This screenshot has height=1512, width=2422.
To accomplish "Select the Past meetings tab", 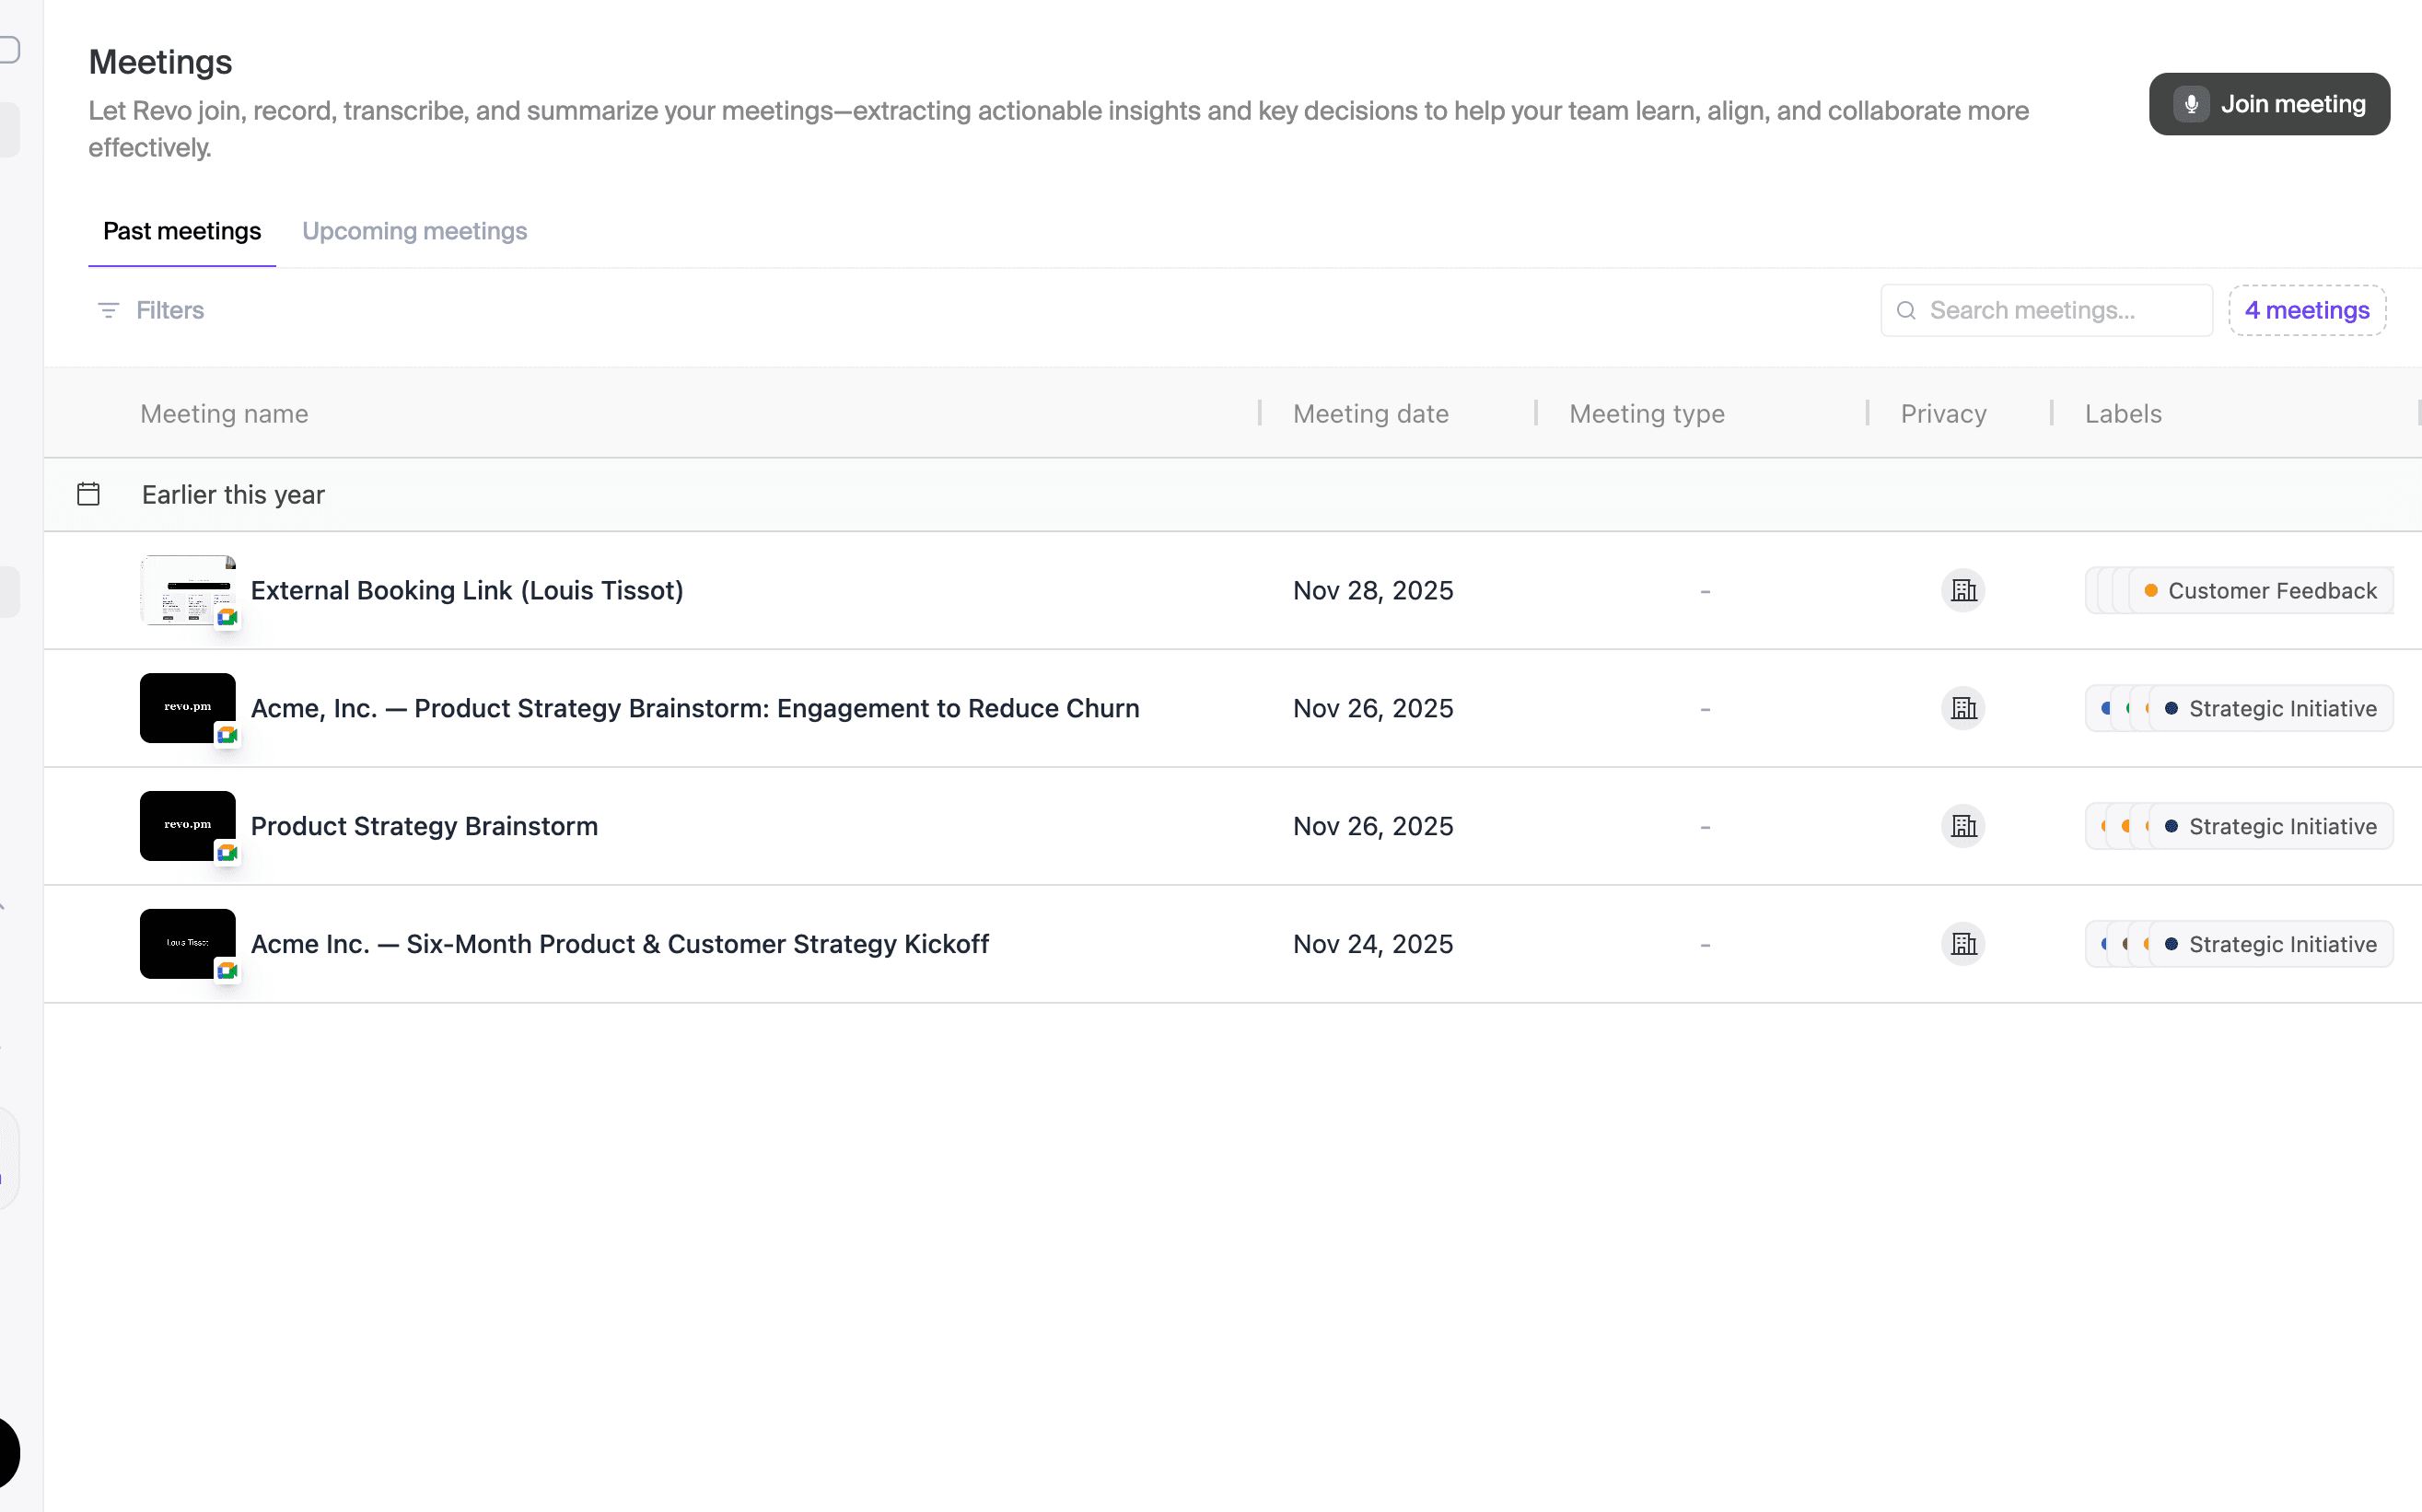I will tap(182, 231).
